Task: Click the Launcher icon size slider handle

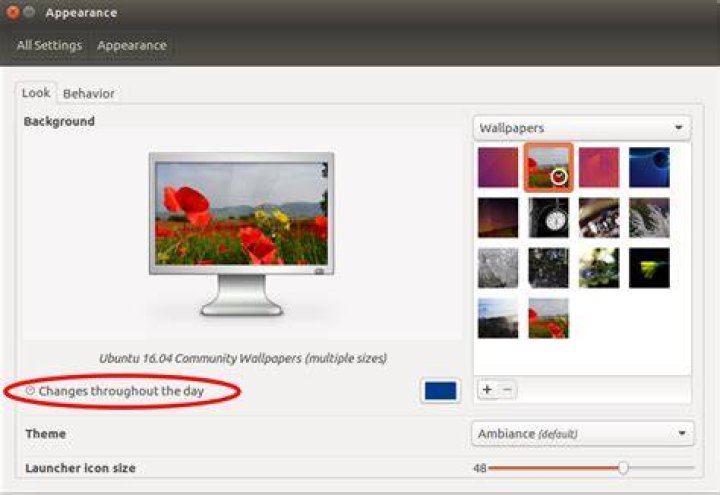Action: [x=623, y=468]
